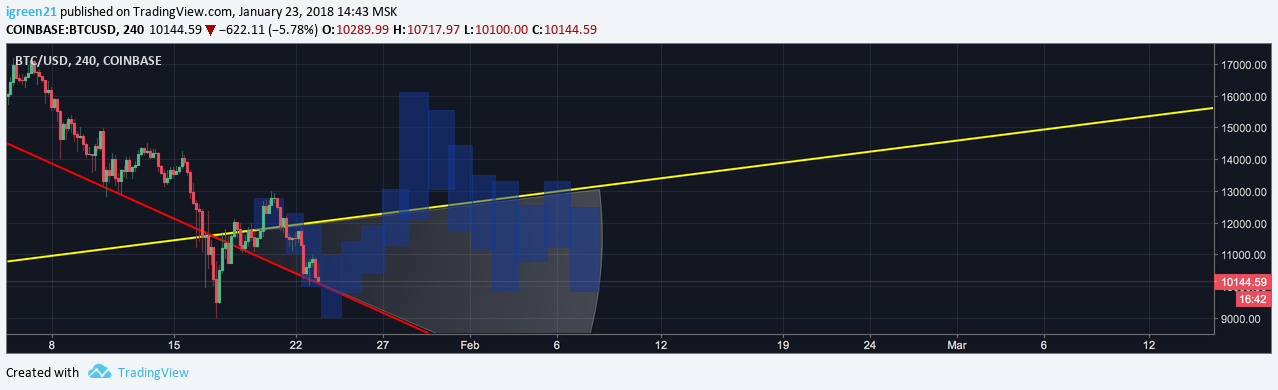This screenshot has width=1278, height=390.
Task: Click the 19 date label on time axis
Action: point(782,345)
